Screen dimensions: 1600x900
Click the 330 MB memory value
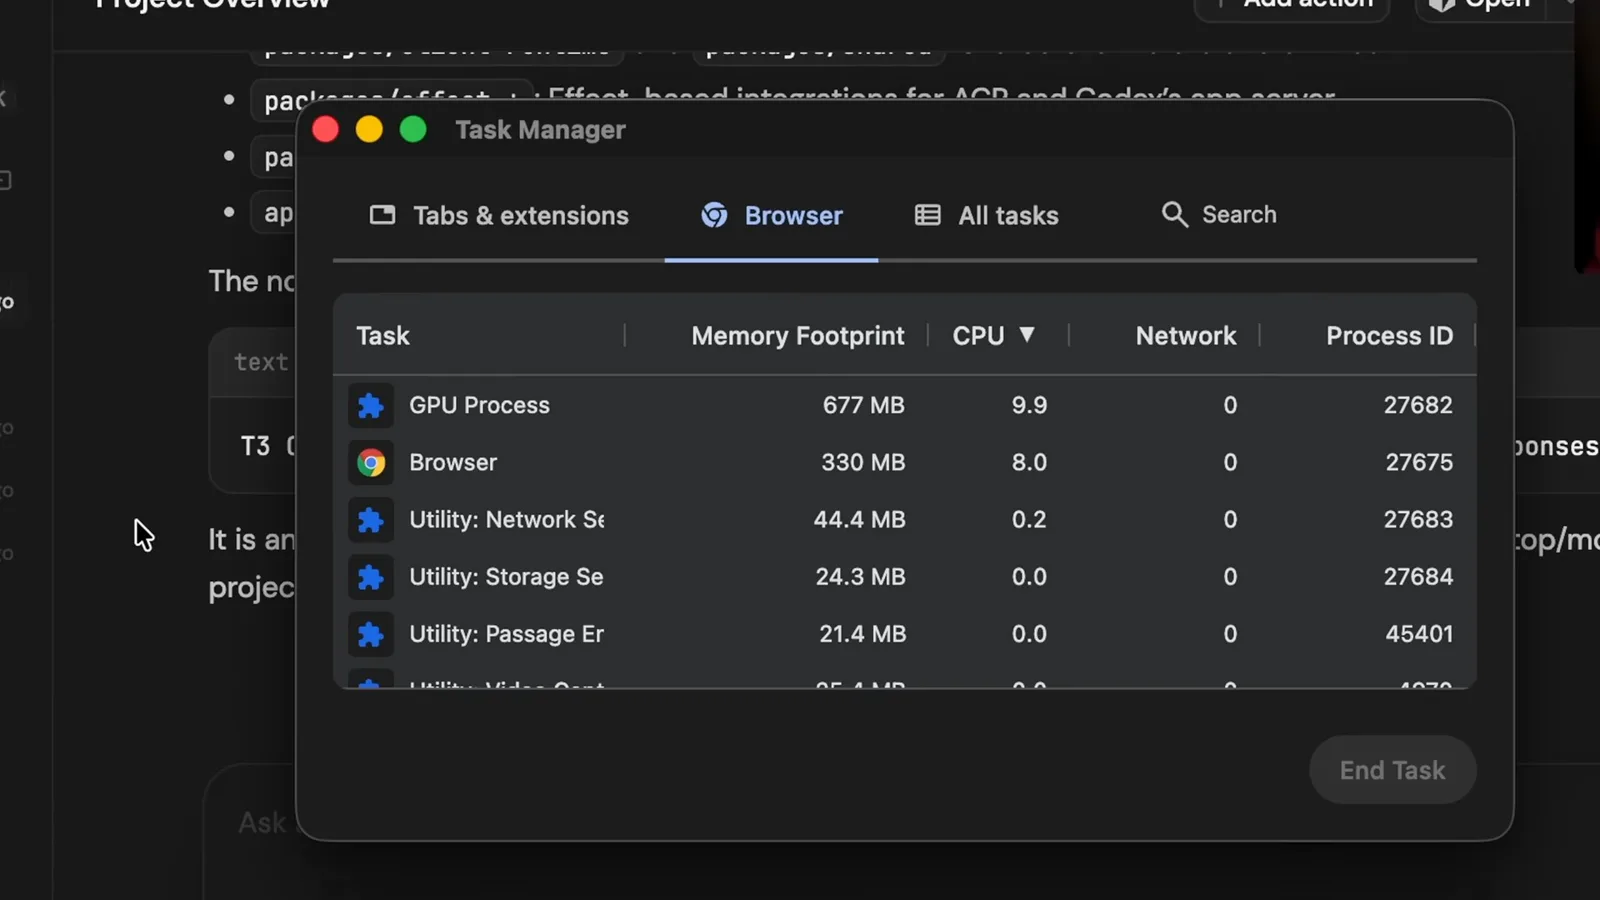pyautogui.click(x=863, y=462)
